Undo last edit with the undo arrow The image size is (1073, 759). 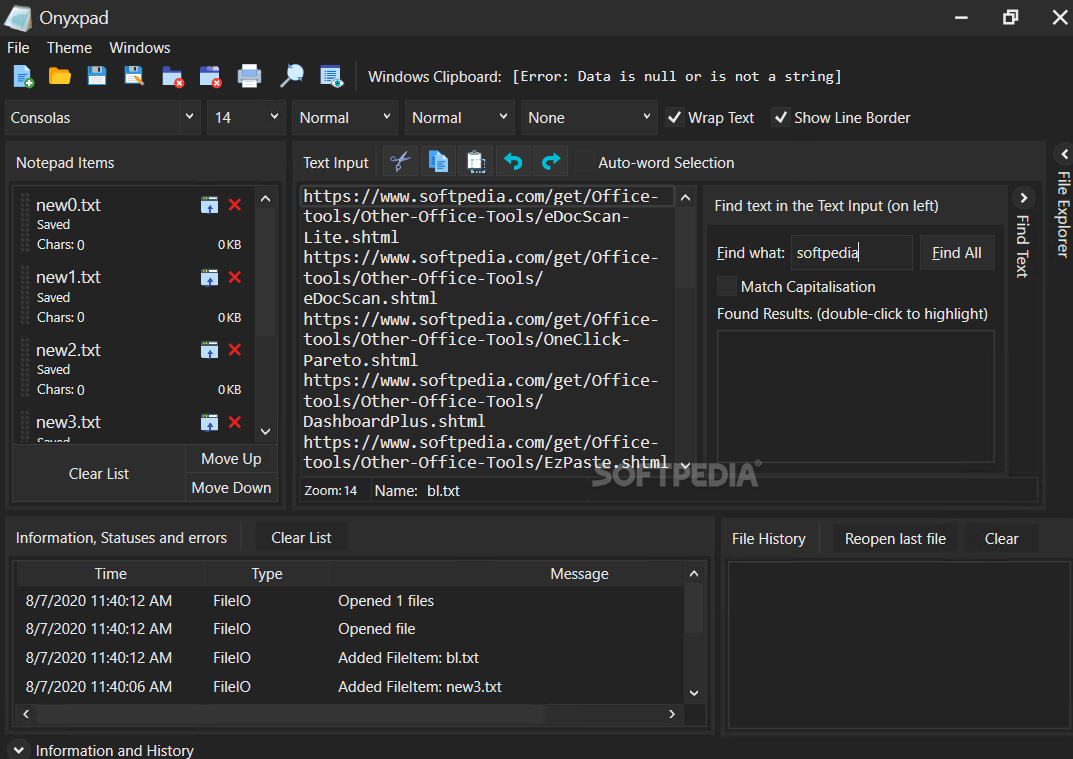click(x=513, y=162)
